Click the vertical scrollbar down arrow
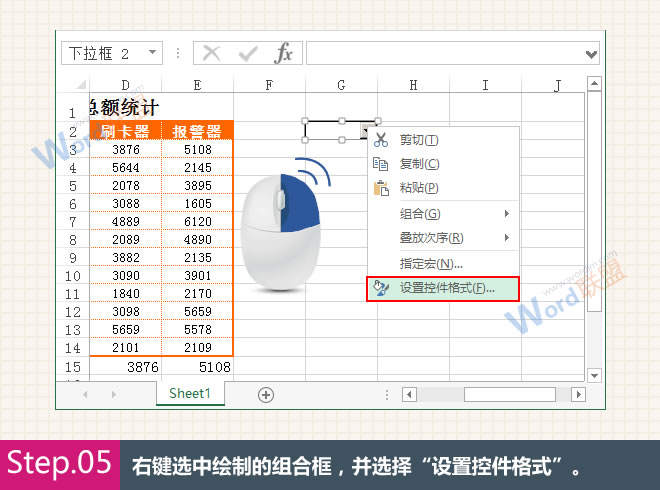This screenshot has width=660, height=490. (x=592, y=374)
